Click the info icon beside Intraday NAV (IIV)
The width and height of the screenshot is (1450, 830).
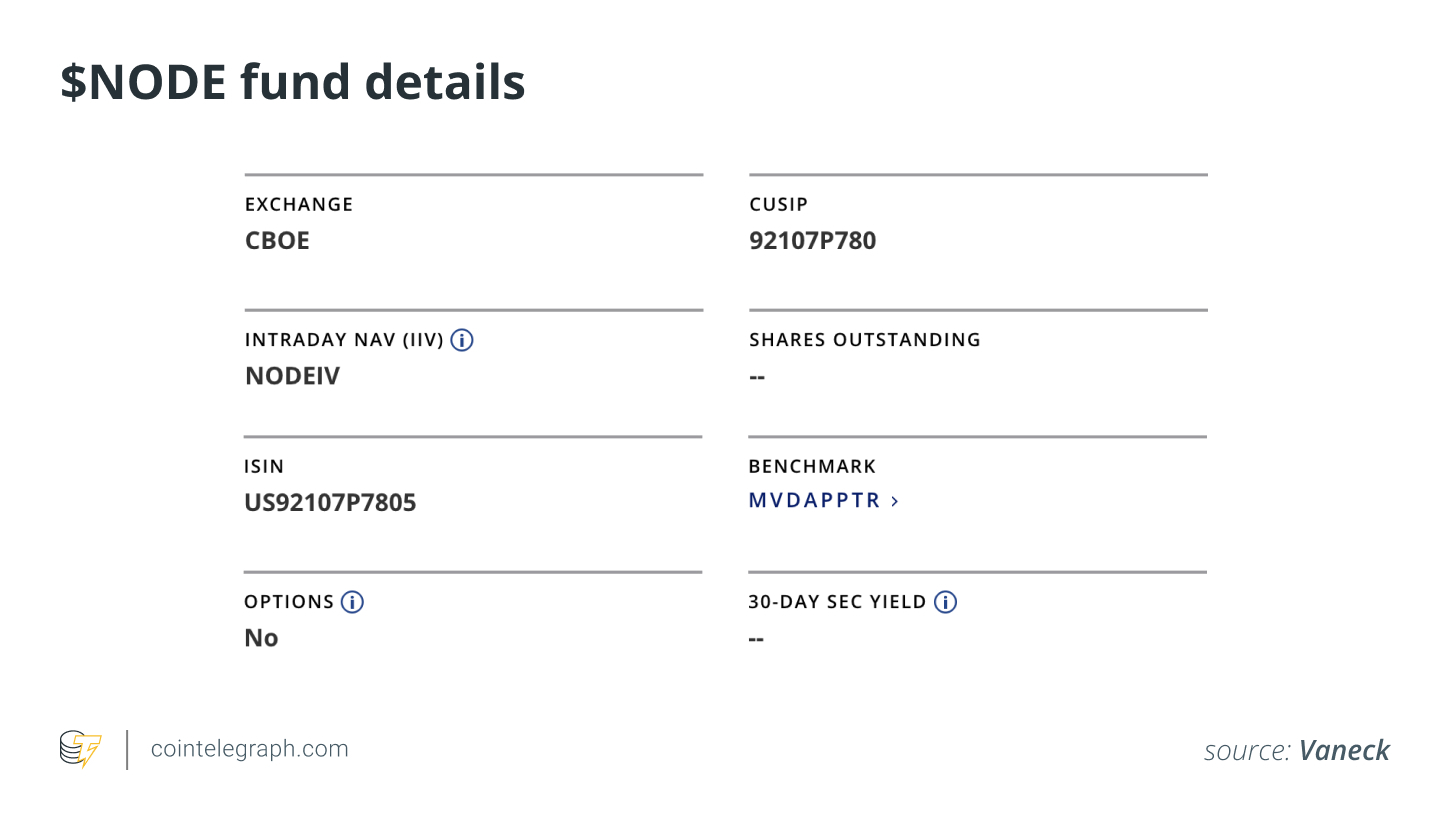(x=462, y=340)
